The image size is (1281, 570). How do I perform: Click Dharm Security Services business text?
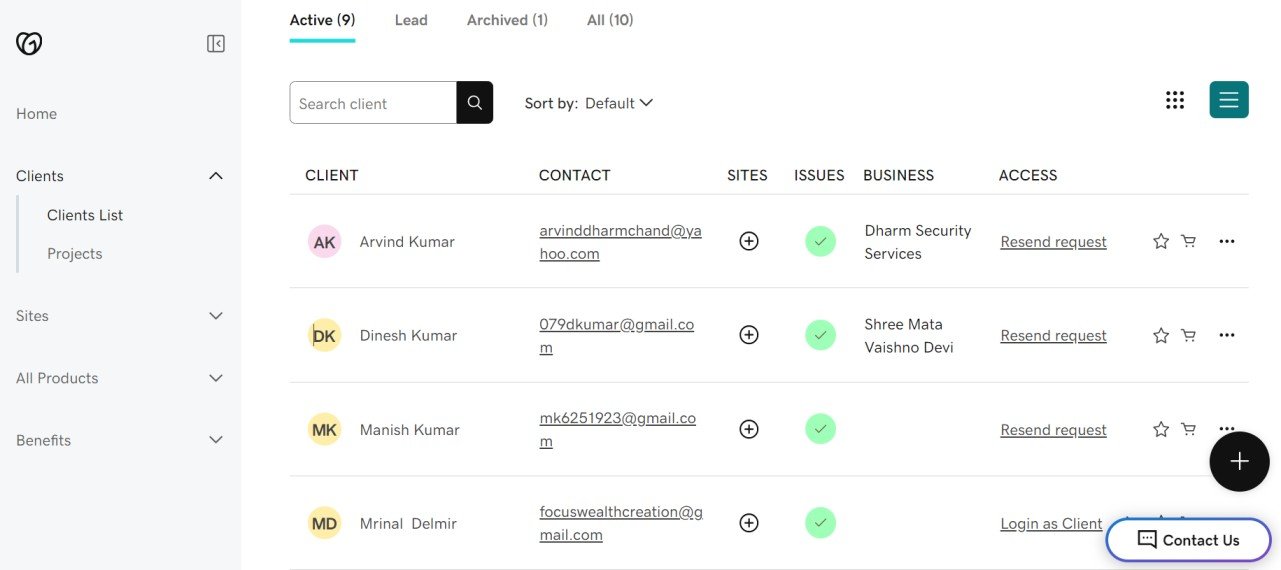click(918, 242)
